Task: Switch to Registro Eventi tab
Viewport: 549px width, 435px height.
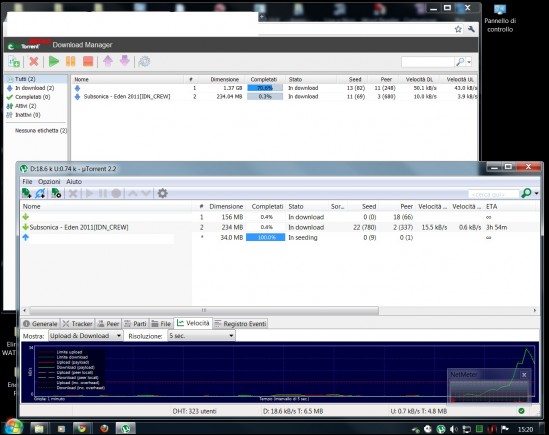Action: [x=241, y=324]
